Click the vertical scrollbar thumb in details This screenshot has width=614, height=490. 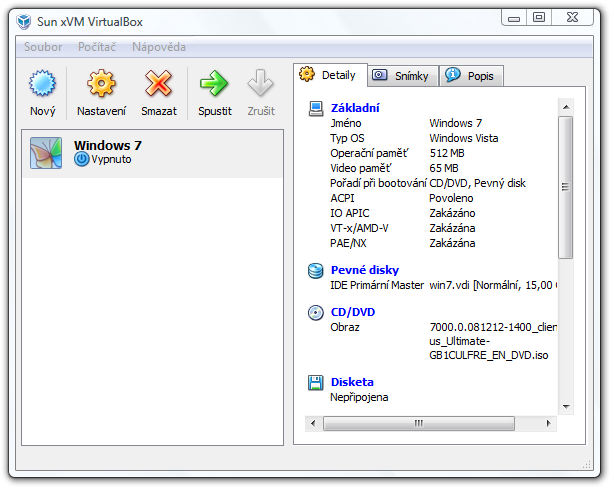(x=566, y=187)
